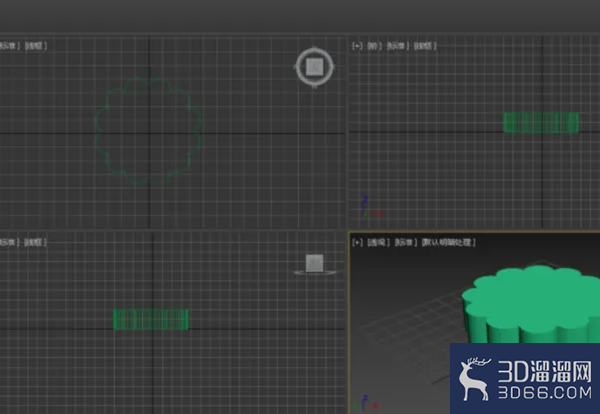The height and width of the screenshot is (414, 600).
Task: Open the wireframe label in the bottom-left viewport
Action: pos(35,243)
